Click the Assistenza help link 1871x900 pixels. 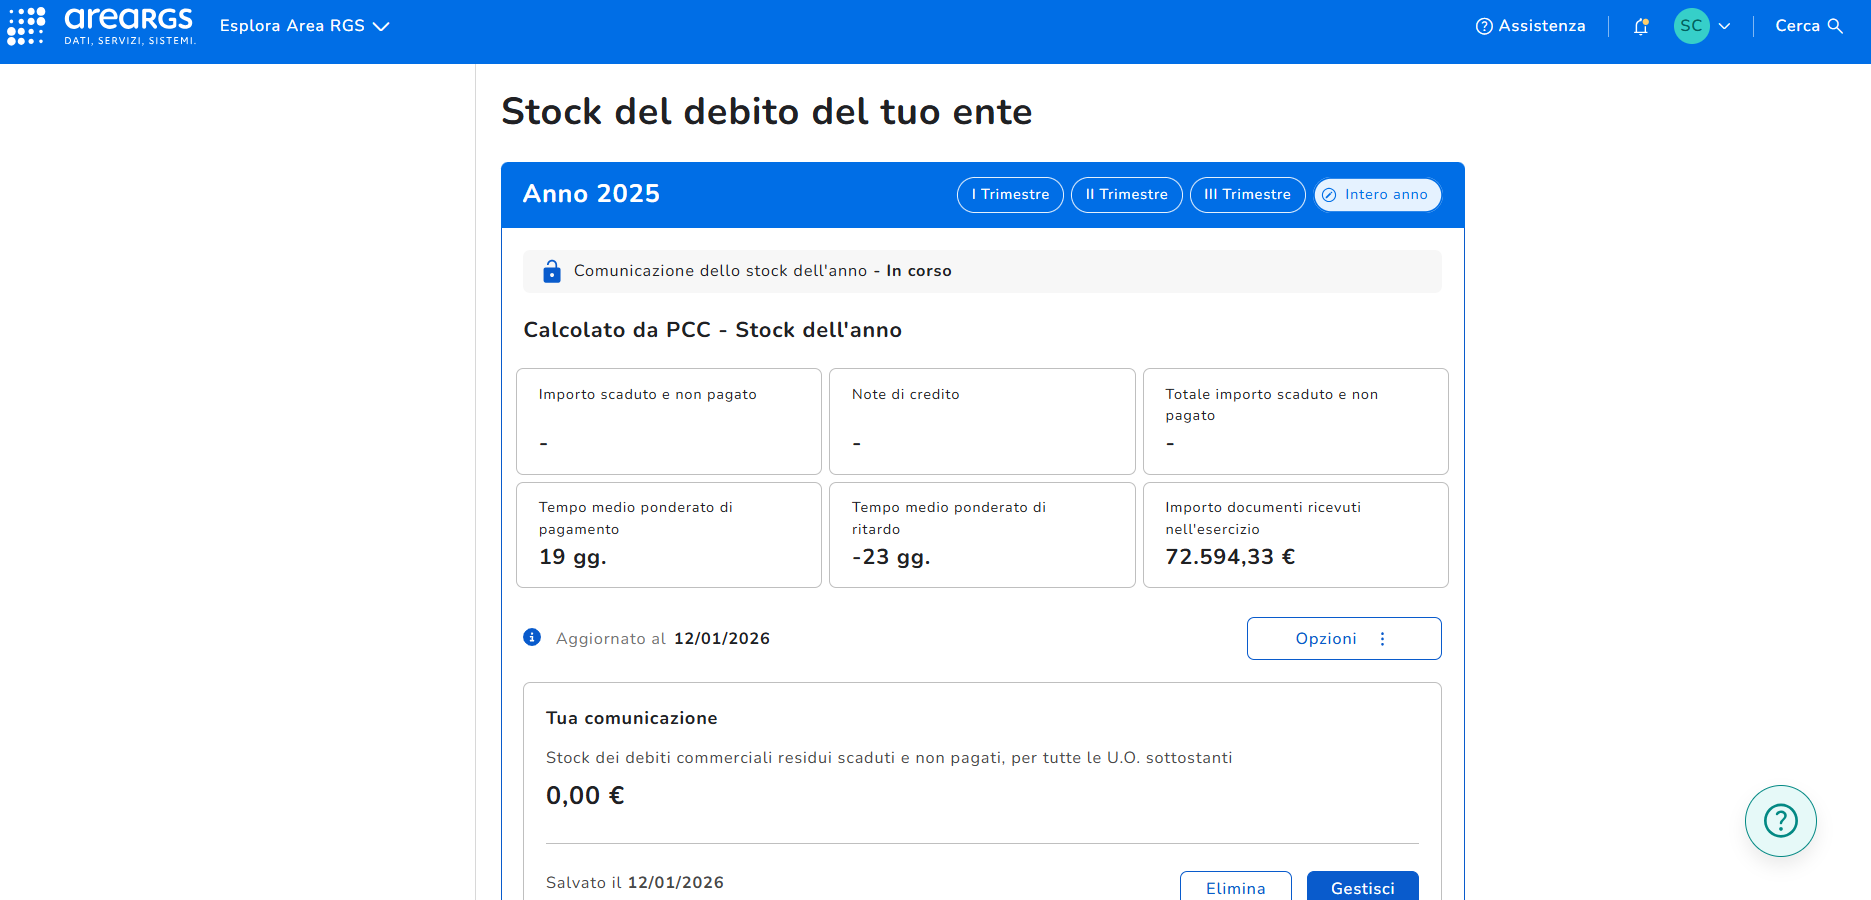point(1530,26)
